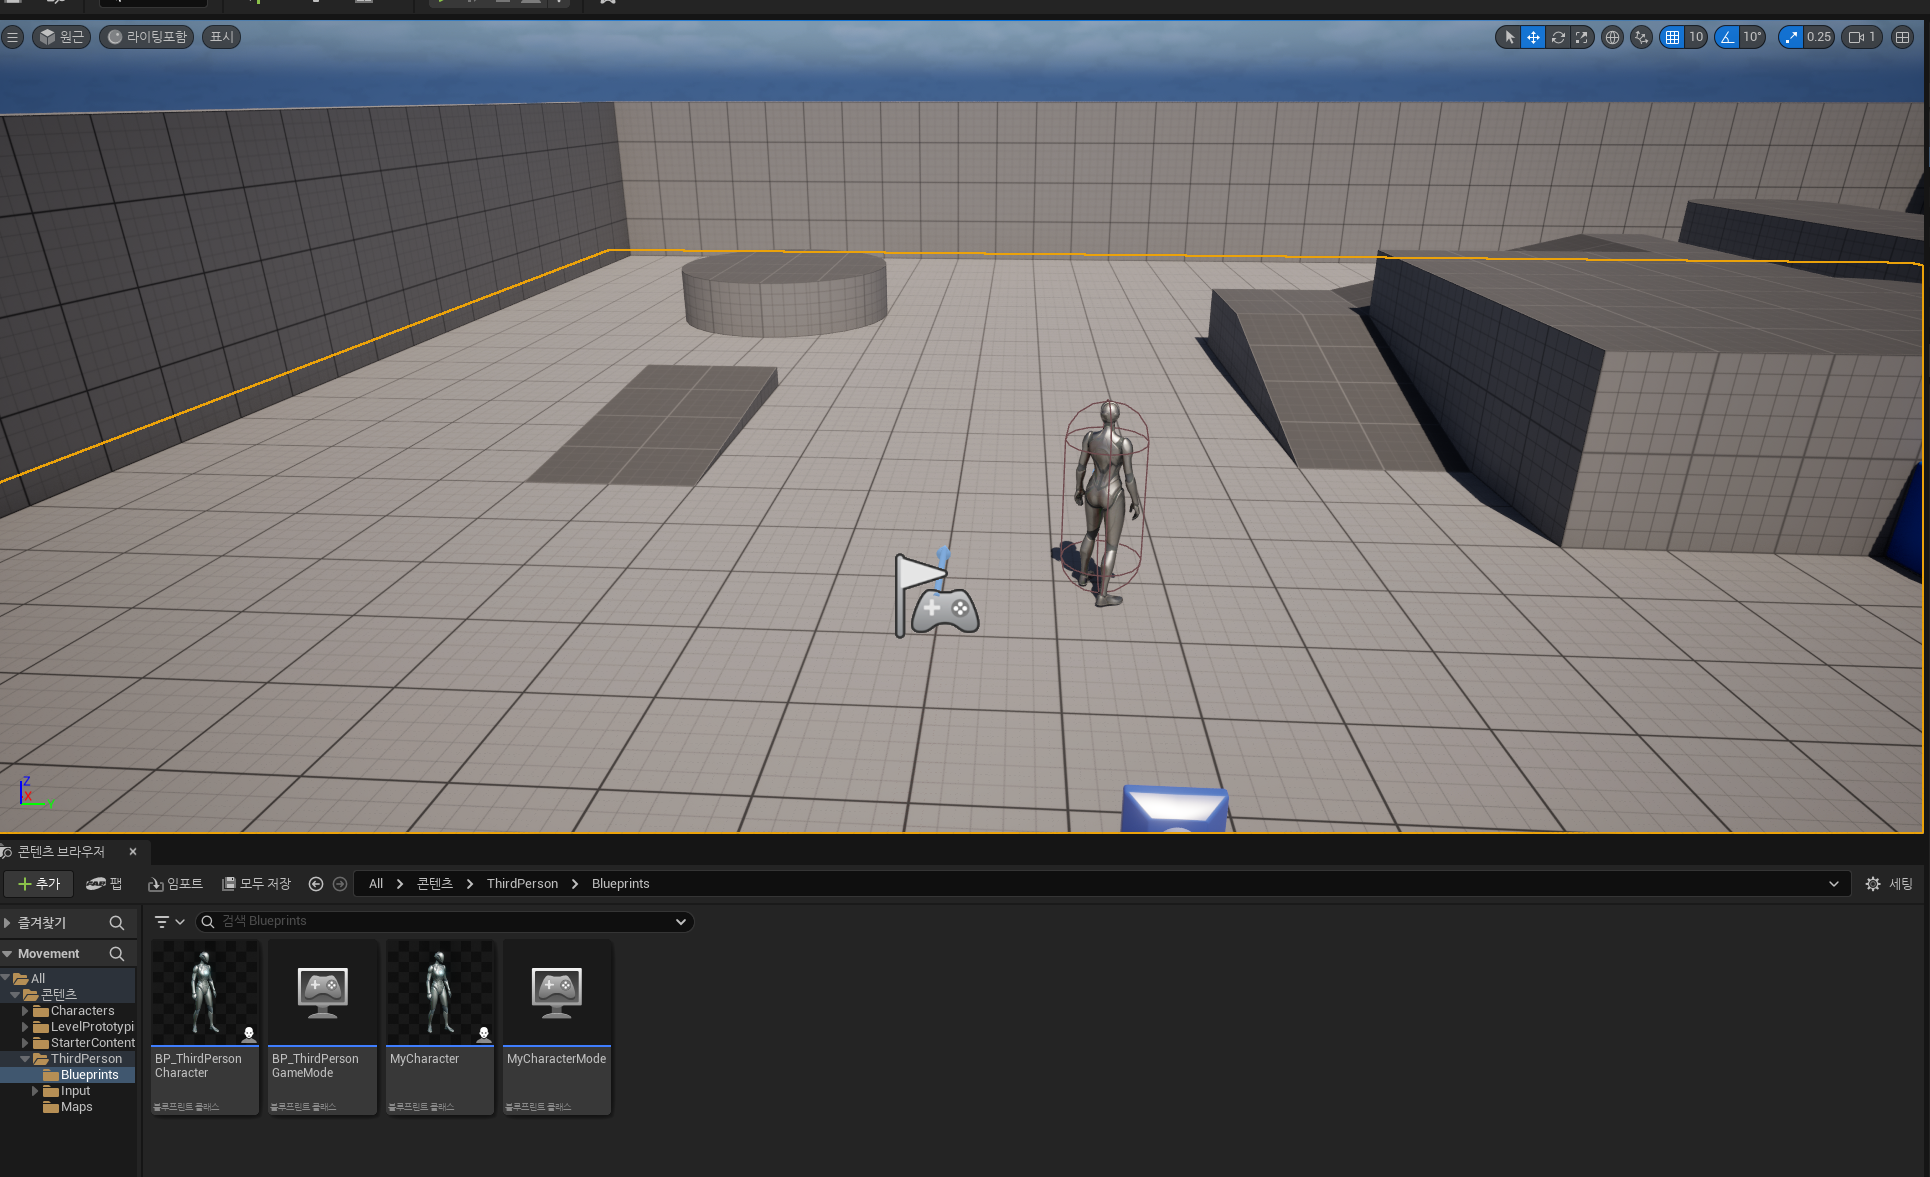Viewport: 1930px width, 1177px height.
Task: Activate the scale transform tool
Action: [1582, 37]
